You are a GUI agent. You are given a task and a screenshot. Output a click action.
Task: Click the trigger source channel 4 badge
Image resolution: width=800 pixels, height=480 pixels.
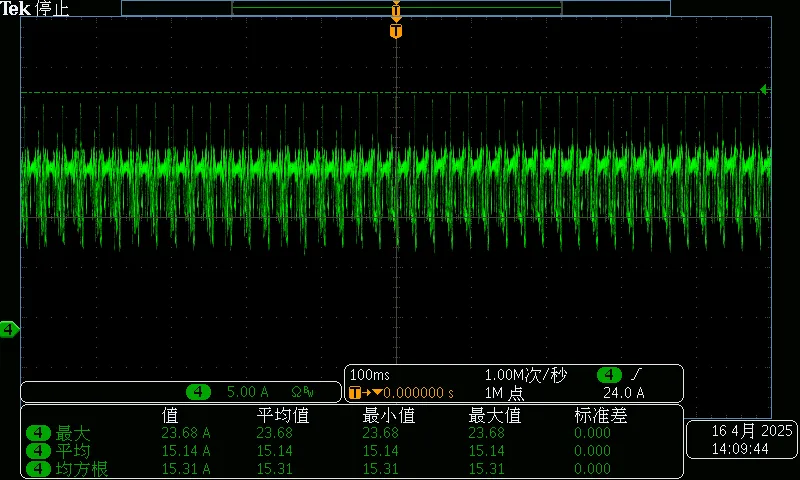point(609,375)
